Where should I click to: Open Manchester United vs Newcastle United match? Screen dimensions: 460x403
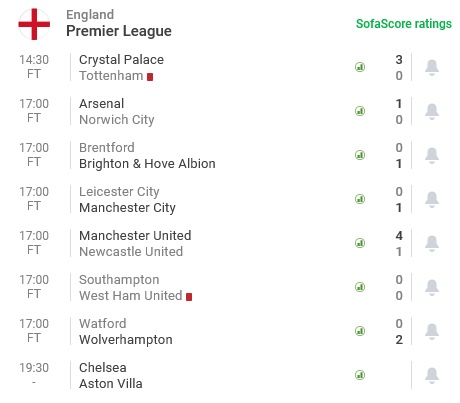[x=230, y=243]
